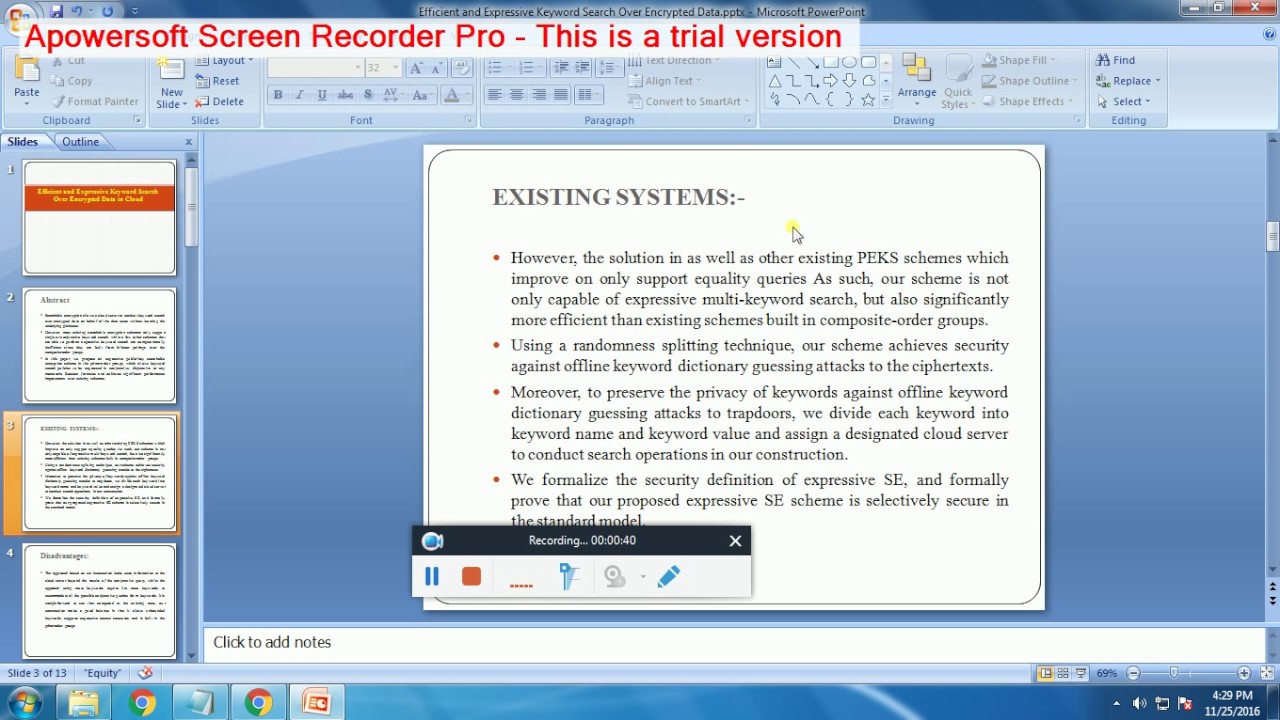This screenshot has height=720, width=1280.
Task: Open File Explorer from the taskbar
Action: click(x=84, y=703)
